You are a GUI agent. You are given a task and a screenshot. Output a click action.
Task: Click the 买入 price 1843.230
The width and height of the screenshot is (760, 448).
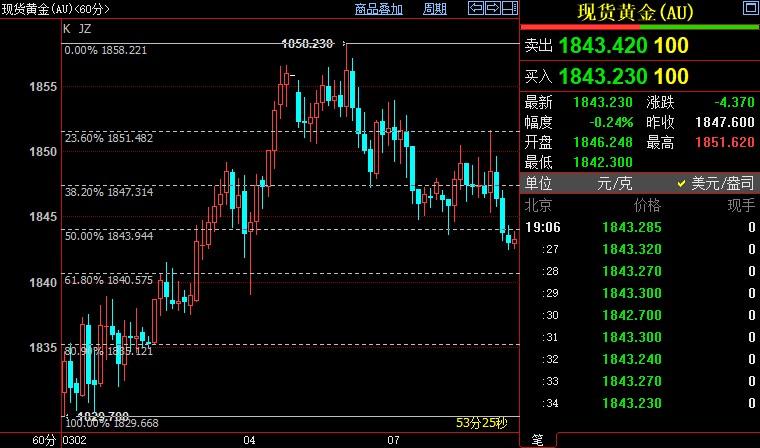point(603,76)
